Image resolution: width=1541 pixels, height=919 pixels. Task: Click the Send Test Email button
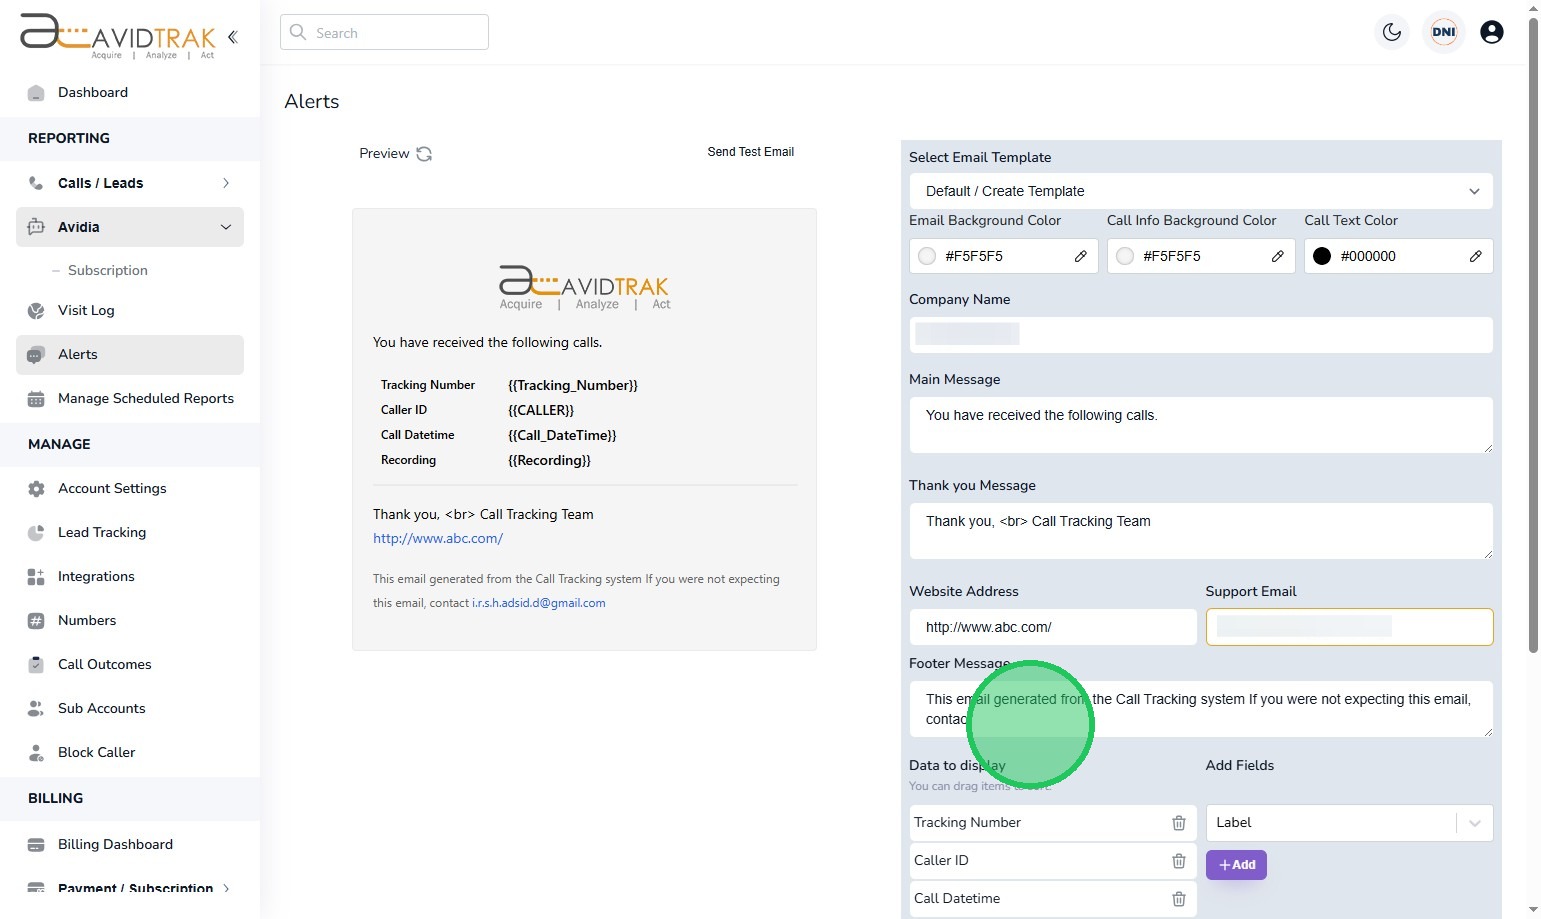coord(750,152)
